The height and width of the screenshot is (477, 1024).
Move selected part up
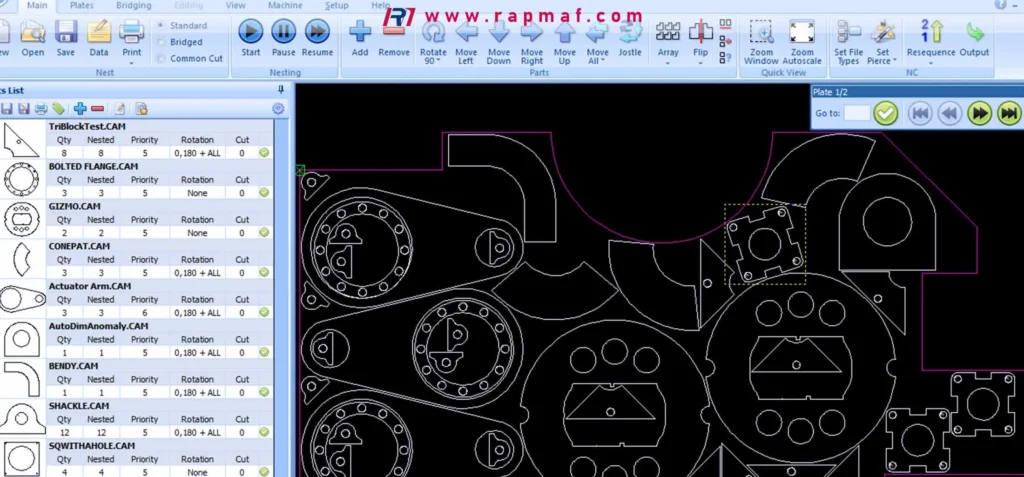point(564,39)
